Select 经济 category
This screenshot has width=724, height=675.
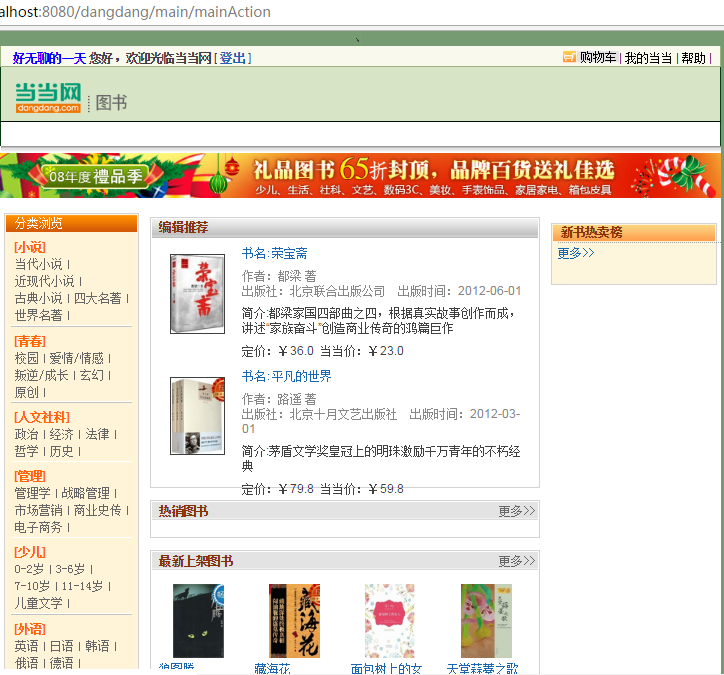pos(61,434)
